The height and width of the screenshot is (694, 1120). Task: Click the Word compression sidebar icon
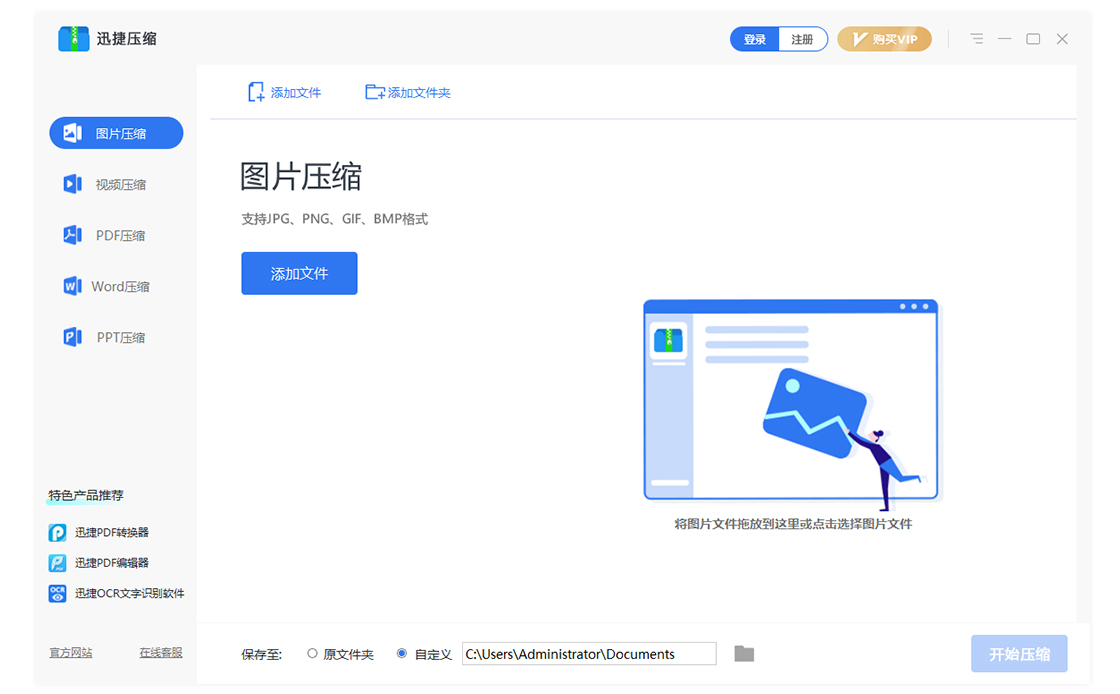72,286
